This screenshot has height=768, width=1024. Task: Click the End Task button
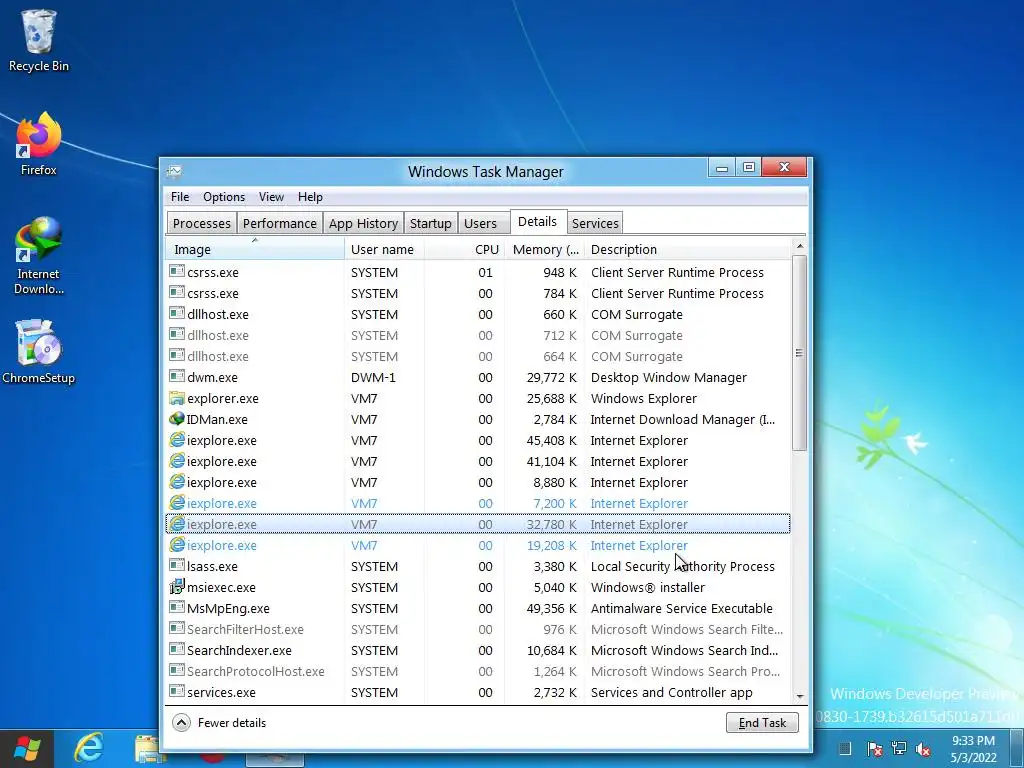pos(762,722)
